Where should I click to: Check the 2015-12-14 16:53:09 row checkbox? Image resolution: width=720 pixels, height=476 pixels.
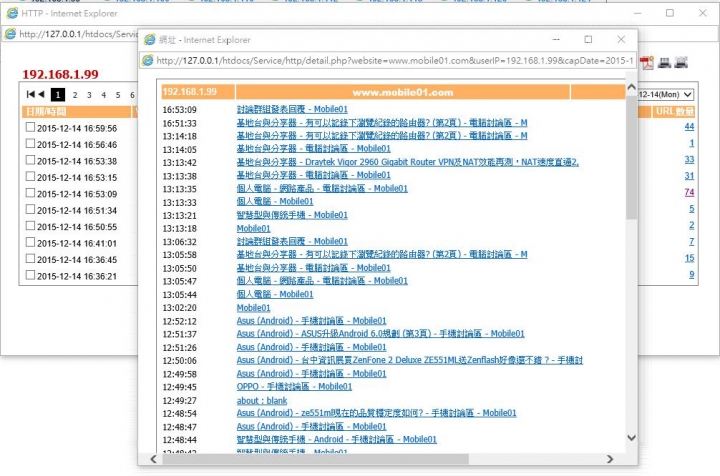[30, 193]
